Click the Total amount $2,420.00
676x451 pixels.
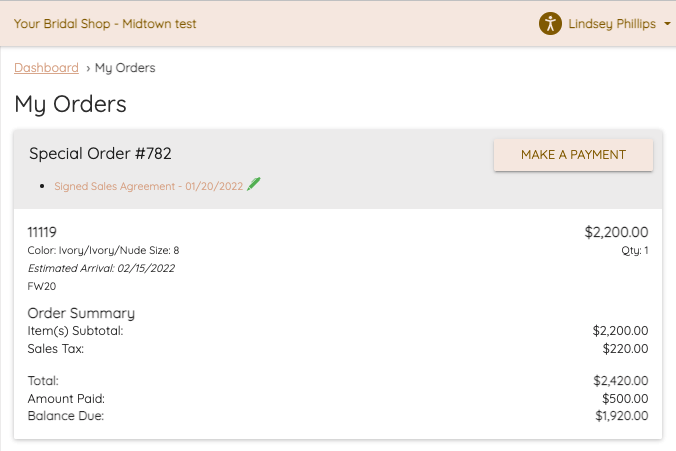tap(621, 381)
